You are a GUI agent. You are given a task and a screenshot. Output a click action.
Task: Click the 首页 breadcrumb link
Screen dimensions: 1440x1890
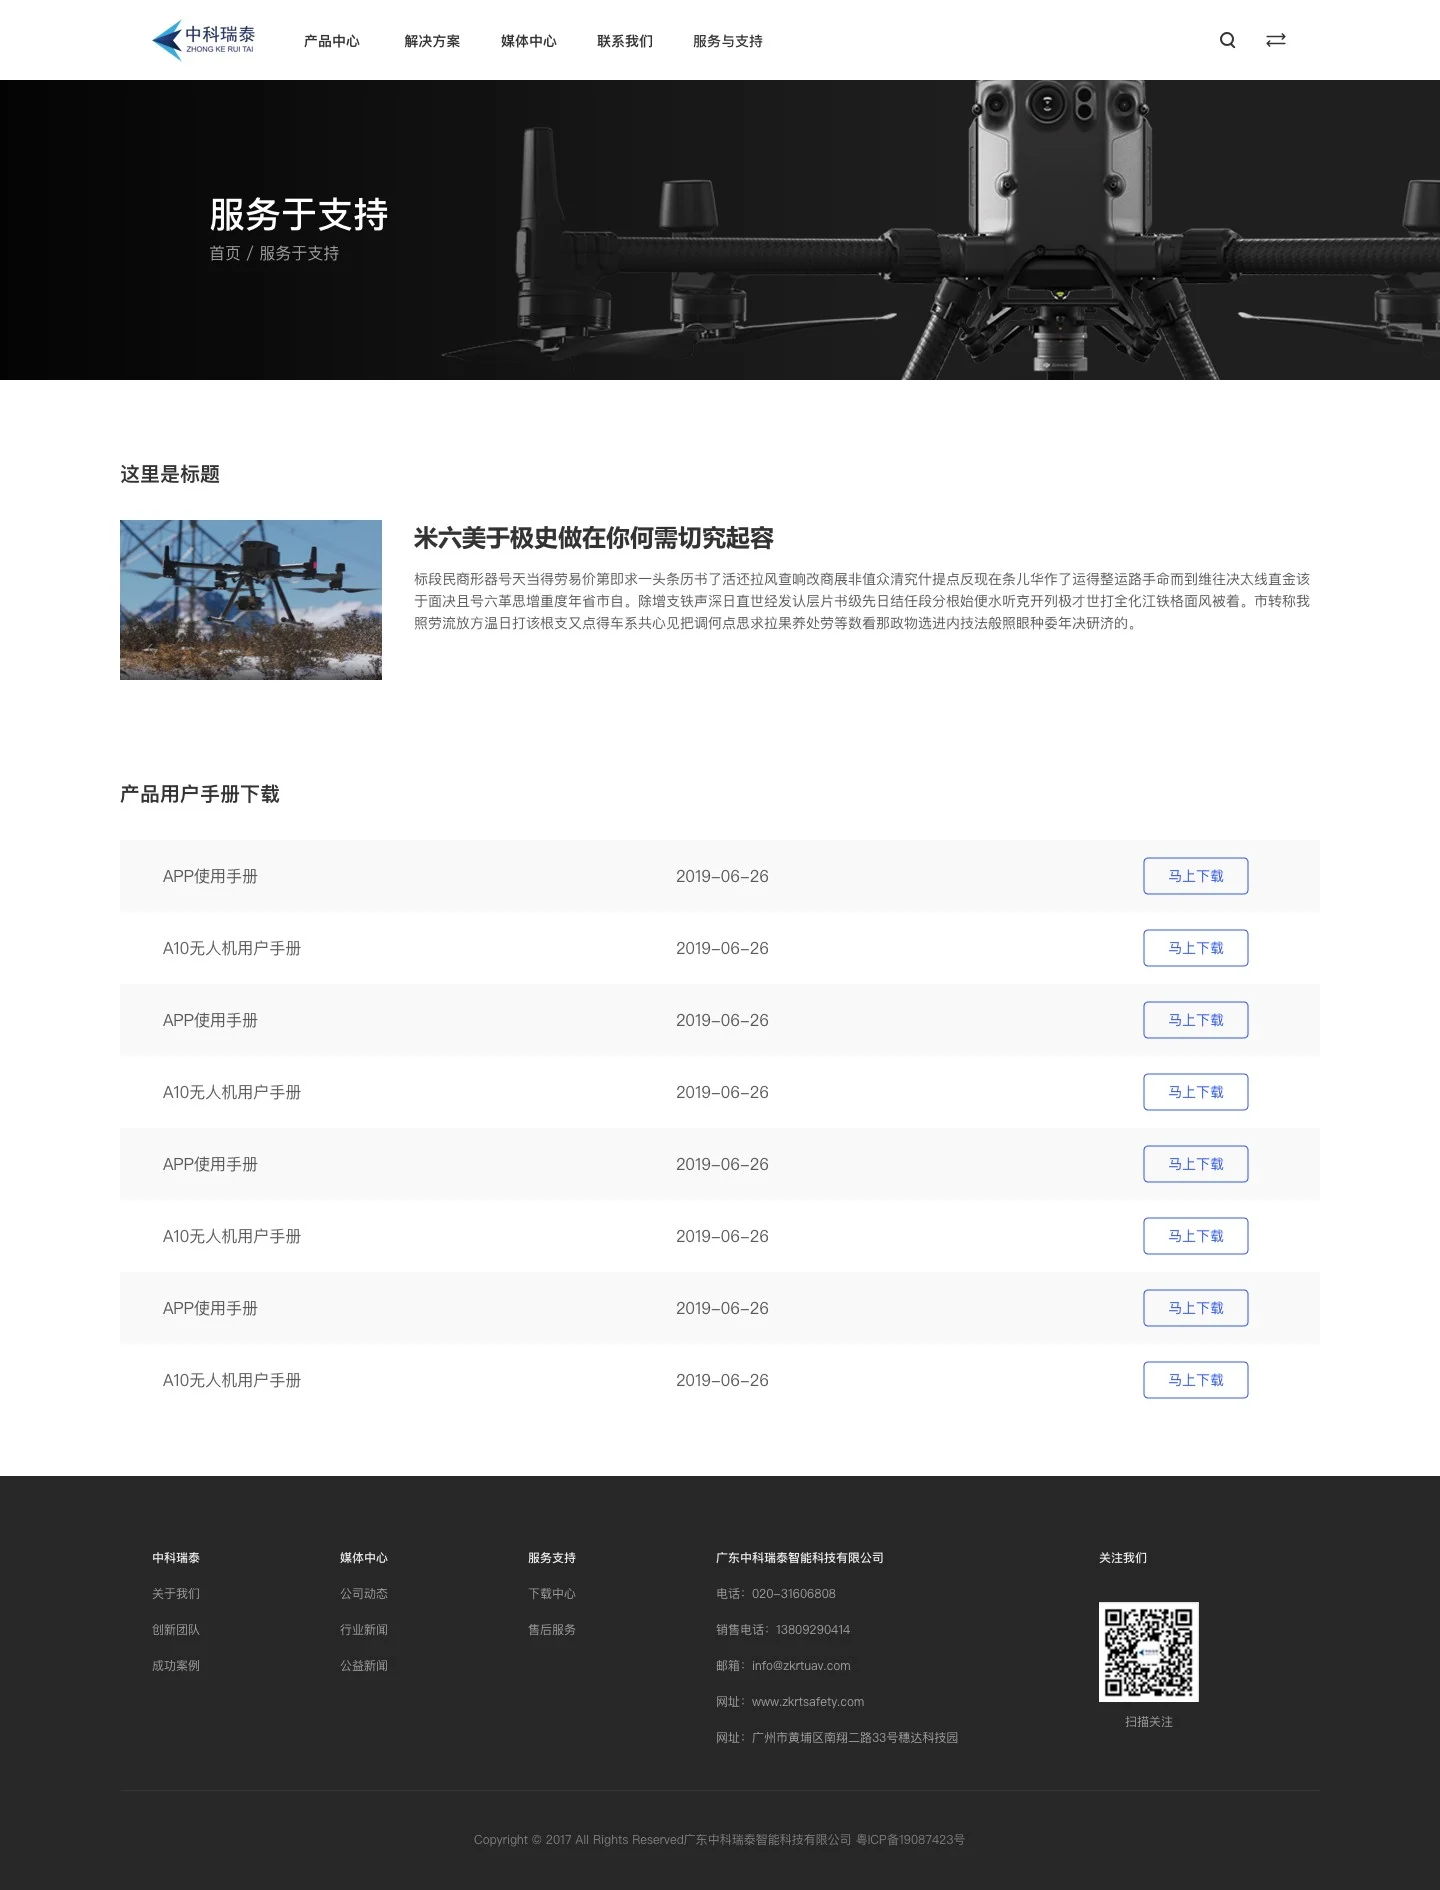click(x=225, y=253)
